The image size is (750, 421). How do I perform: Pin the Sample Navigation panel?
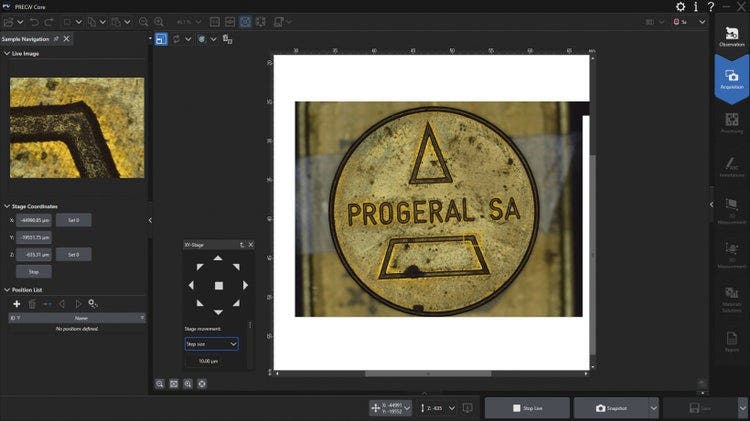coord(56,39)
